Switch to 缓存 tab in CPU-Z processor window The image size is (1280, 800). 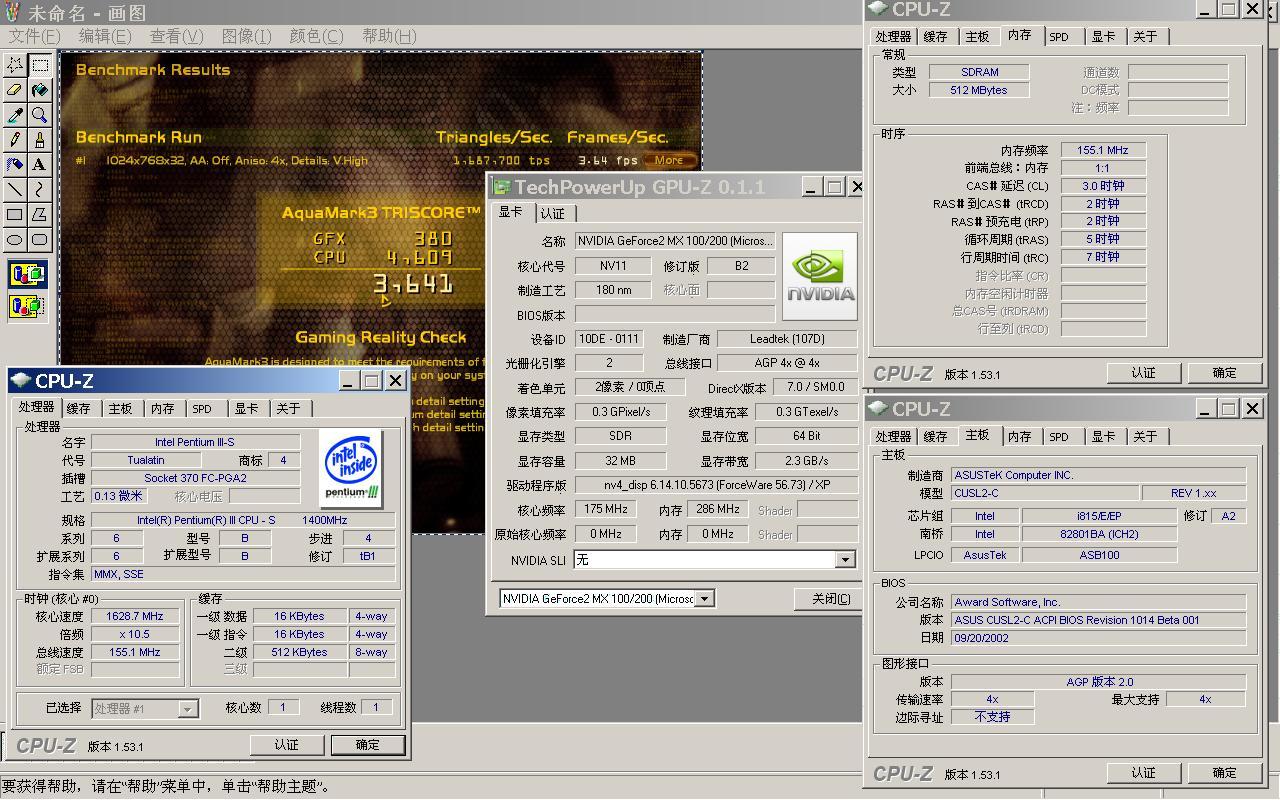[78, 408]
